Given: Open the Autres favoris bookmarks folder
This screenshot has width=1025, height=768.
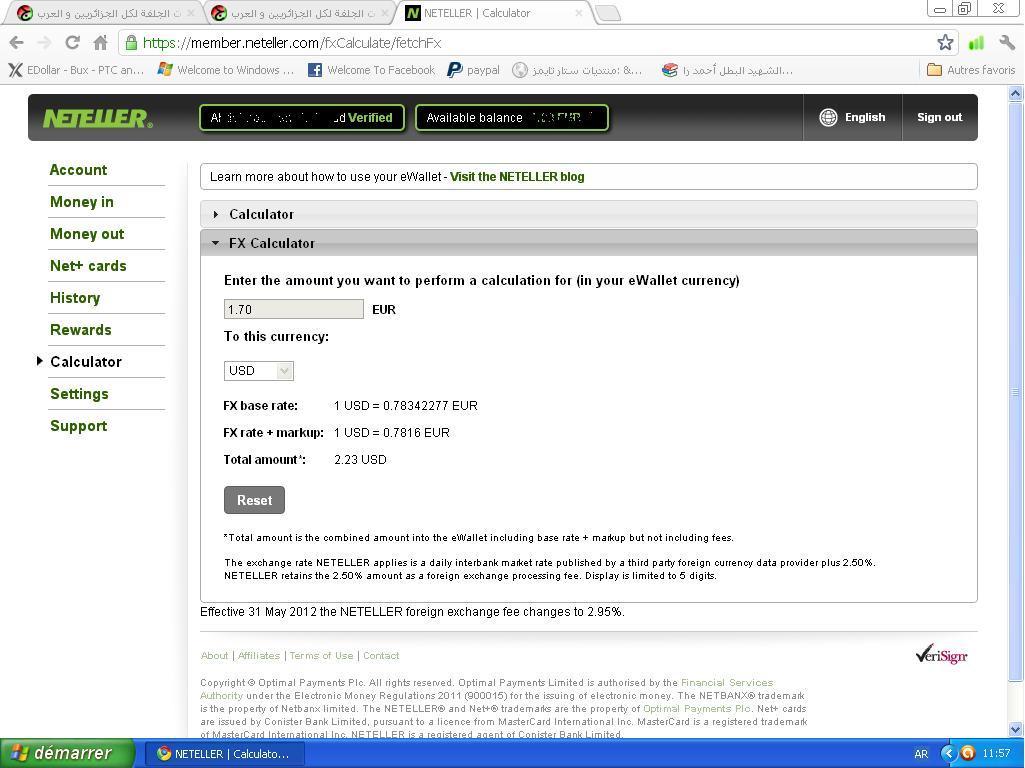Looking at the screenshot, I should tap(971, 70).
